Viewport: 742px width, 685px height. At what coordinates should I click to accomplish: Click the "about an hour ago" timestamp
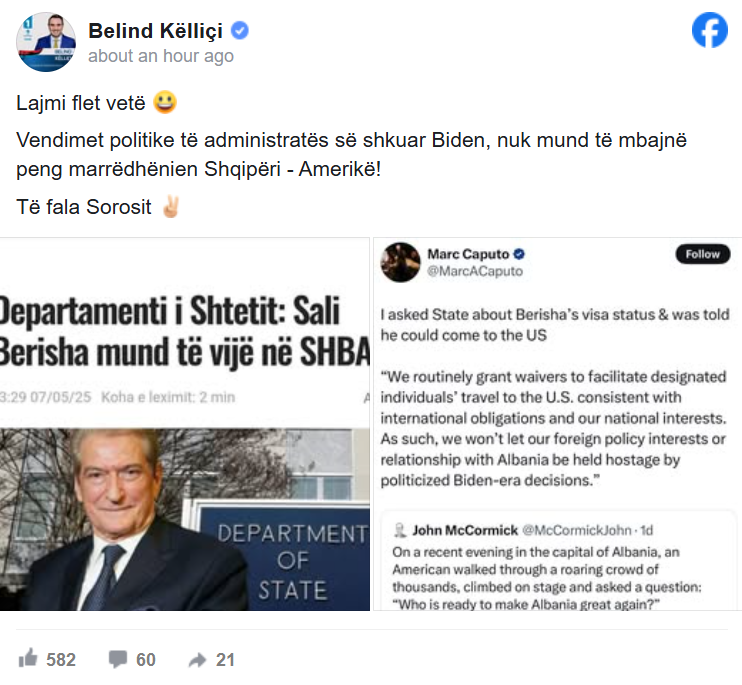pos(160,56)
